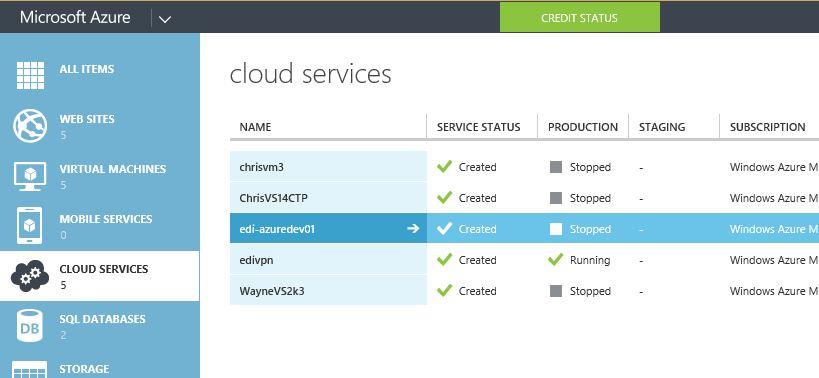The height and width of the screenshot is (378, 819).
Task: Expand the dropdown chevron next to Microsoft Azure
Action: point(165,19)
